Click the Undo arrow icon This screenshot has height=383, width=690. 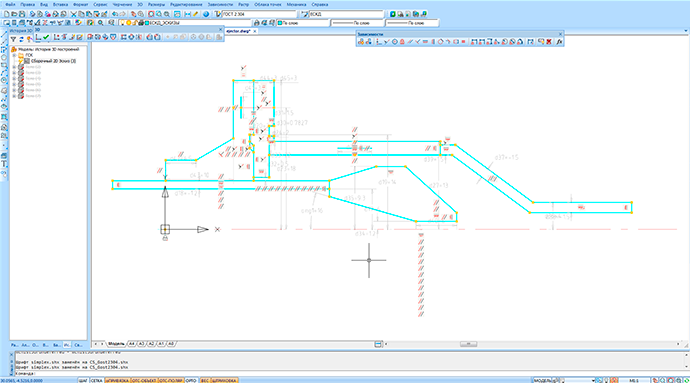[x=115, y=15]
